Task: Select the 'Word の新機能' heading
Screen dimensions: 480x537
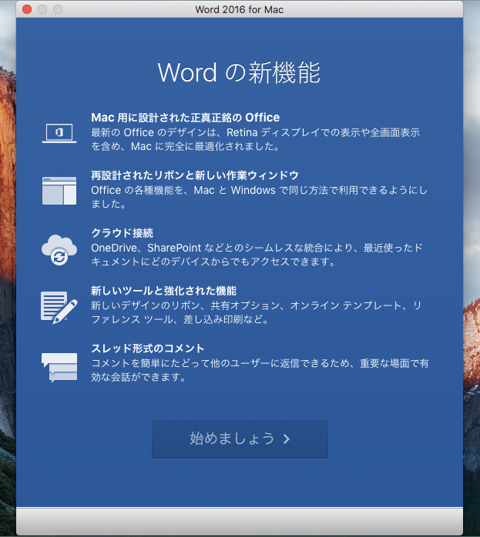Action: click(x=239, y=72)
